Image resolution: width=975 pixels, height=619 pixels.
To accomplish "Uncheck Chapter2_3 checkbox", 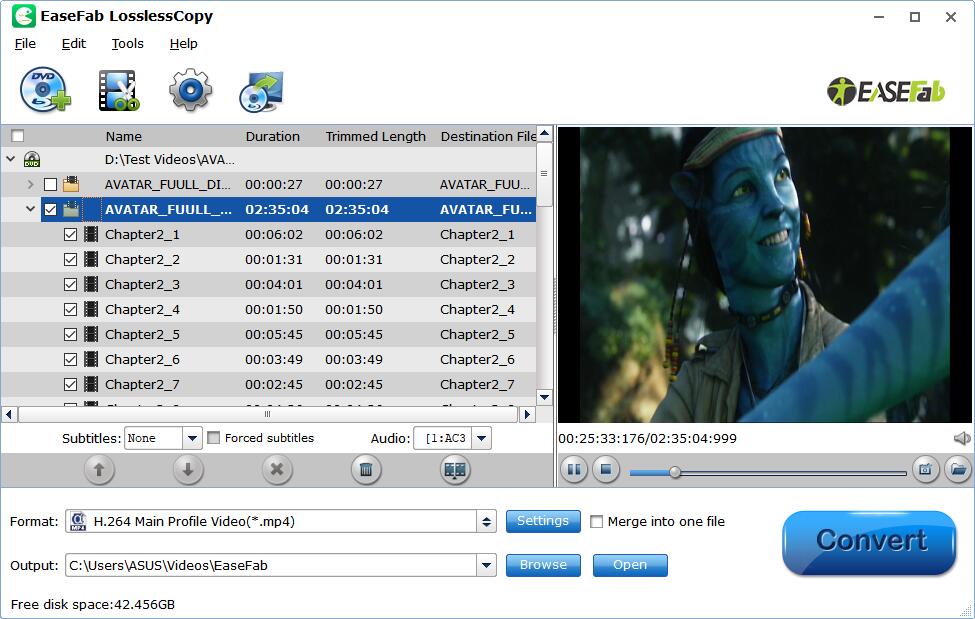I will coord(70,284).
